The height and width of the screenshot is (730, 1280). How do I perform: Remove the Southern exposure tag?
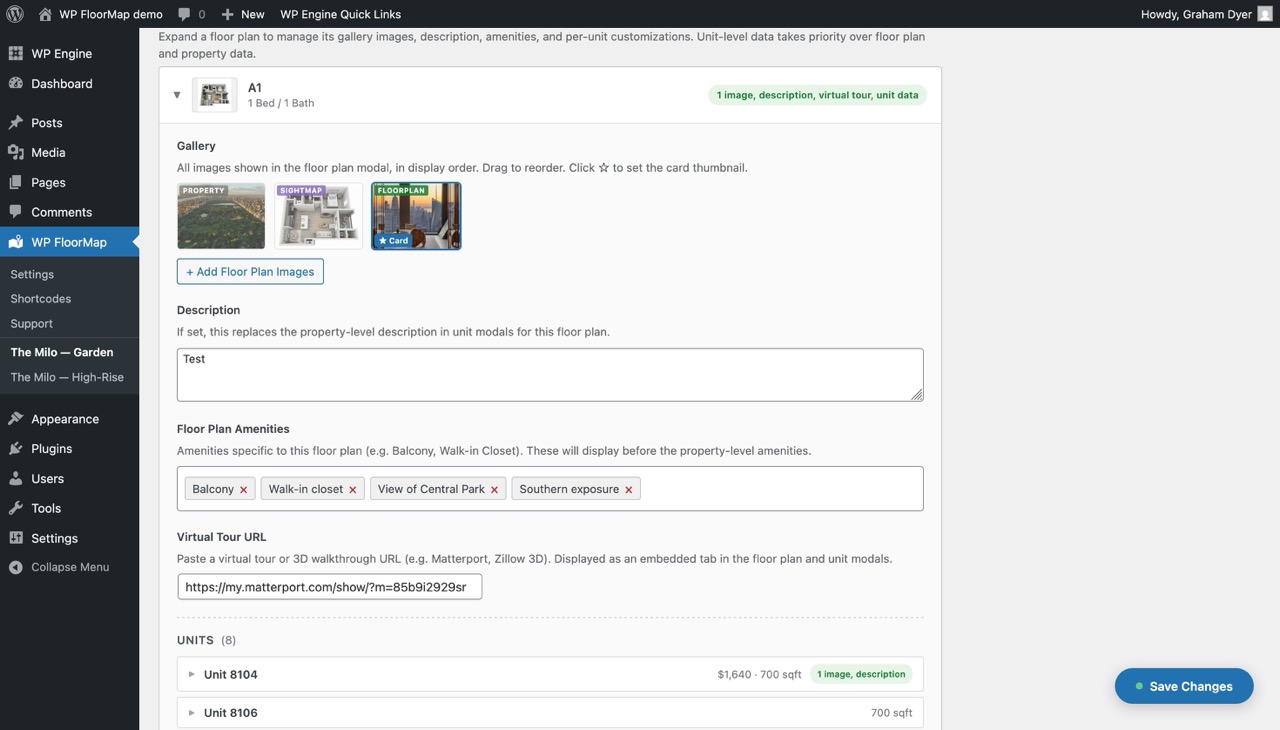628,490
